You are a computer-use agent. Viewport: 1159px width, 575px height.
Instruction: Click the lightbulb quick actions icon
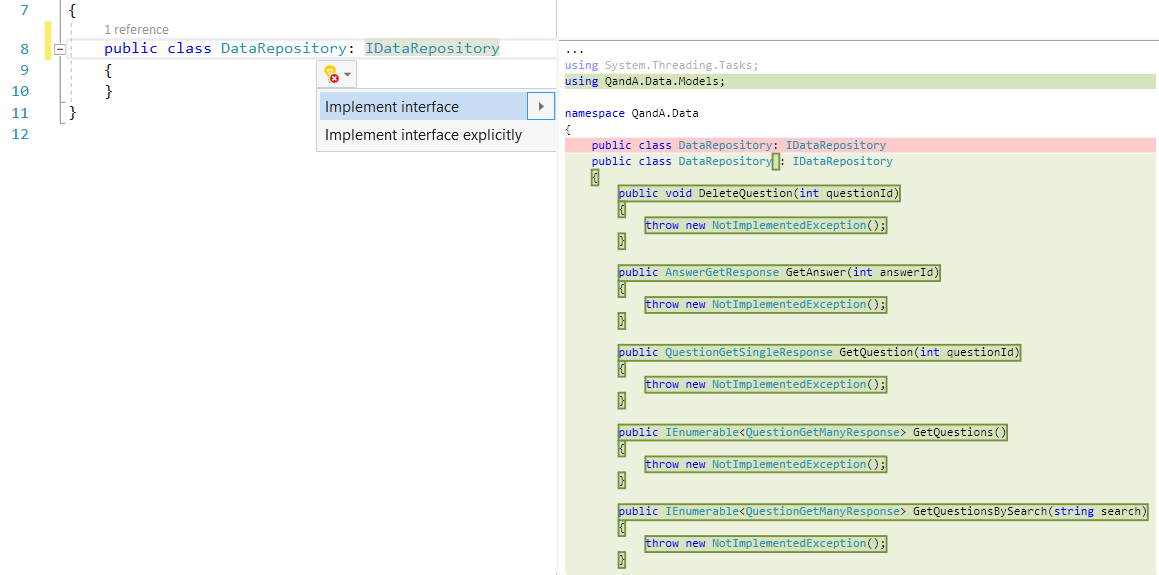(330, 74)
